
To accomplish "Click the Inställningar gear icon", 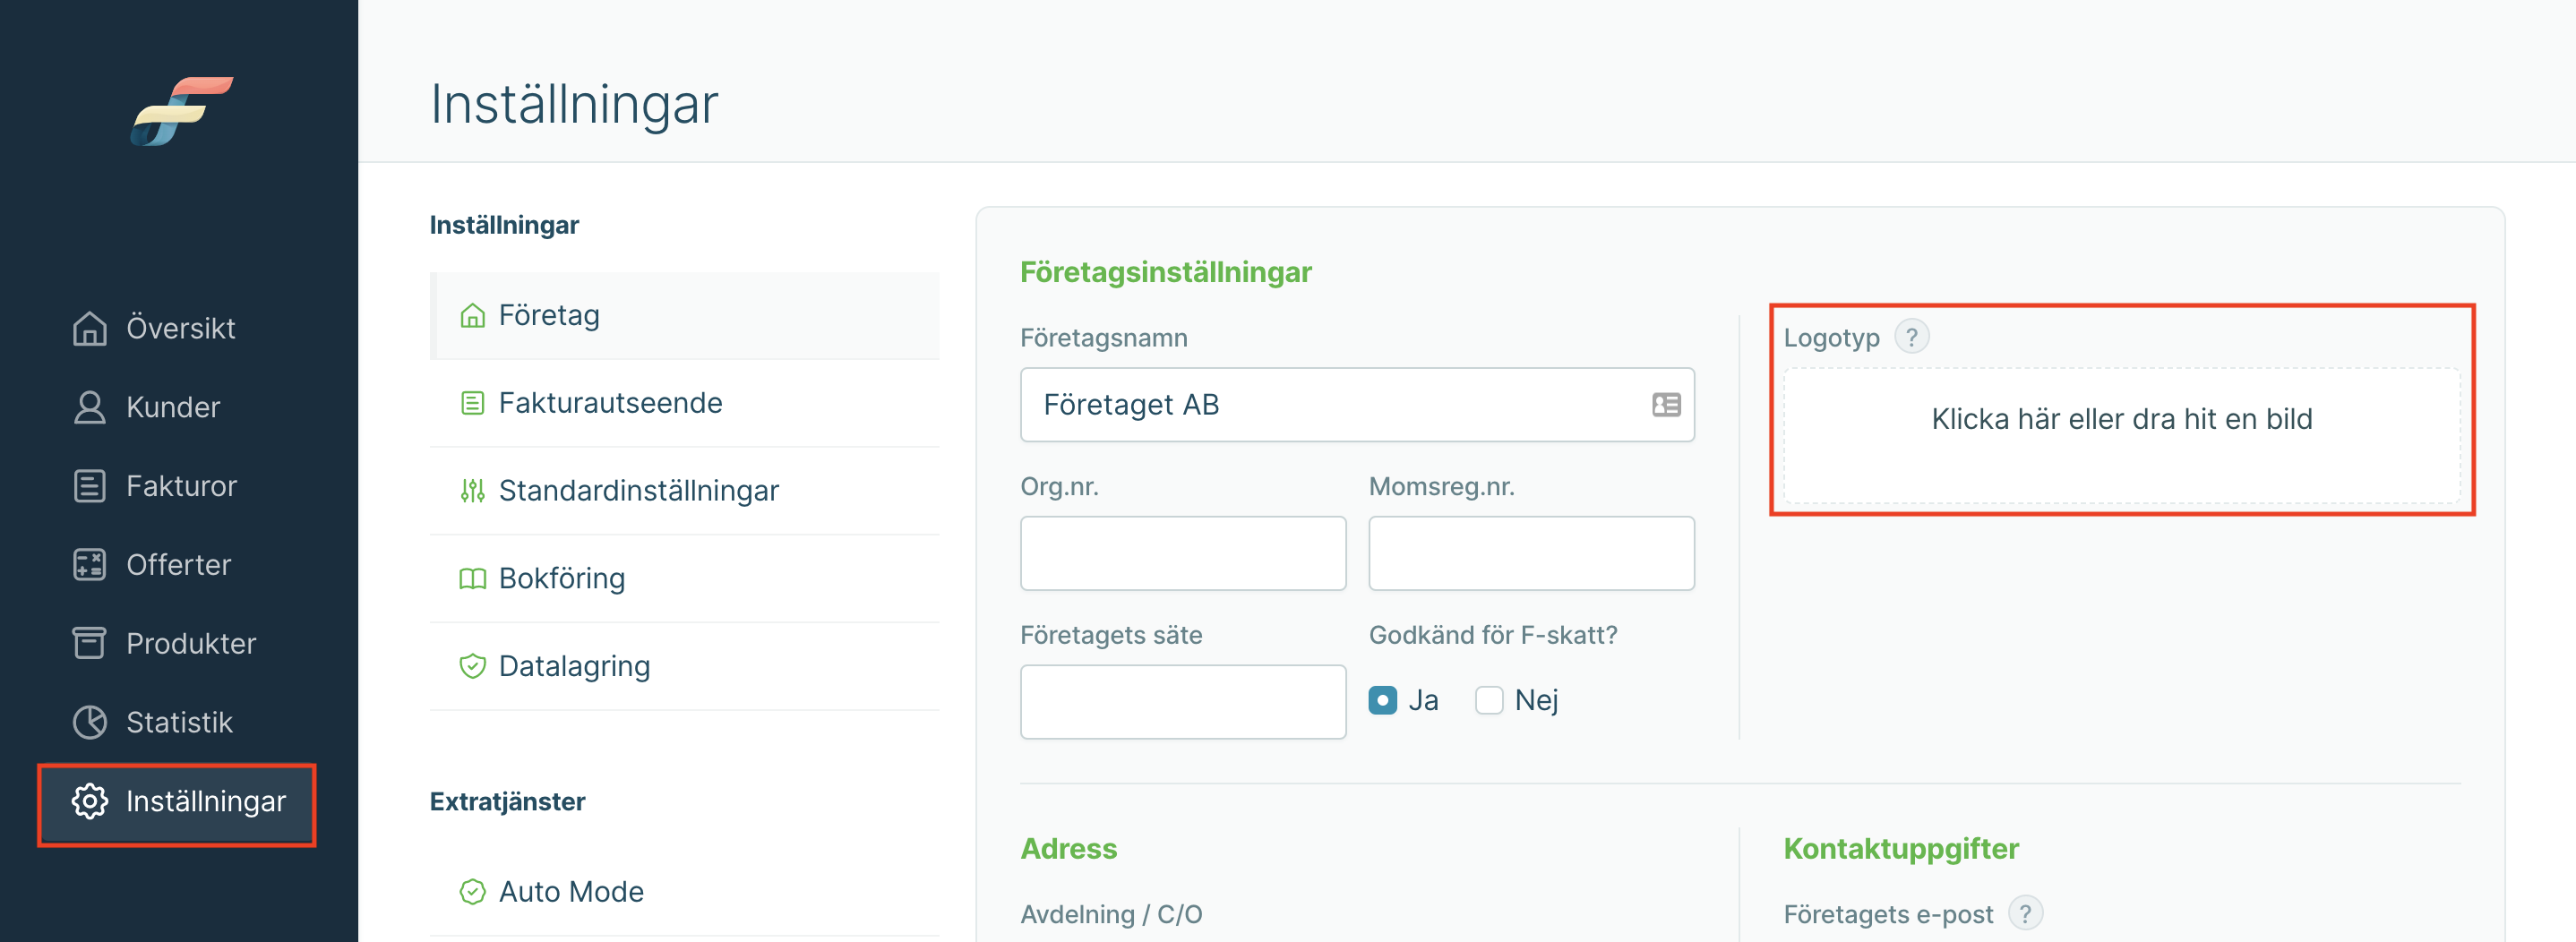I will click(x=89, y=801).
